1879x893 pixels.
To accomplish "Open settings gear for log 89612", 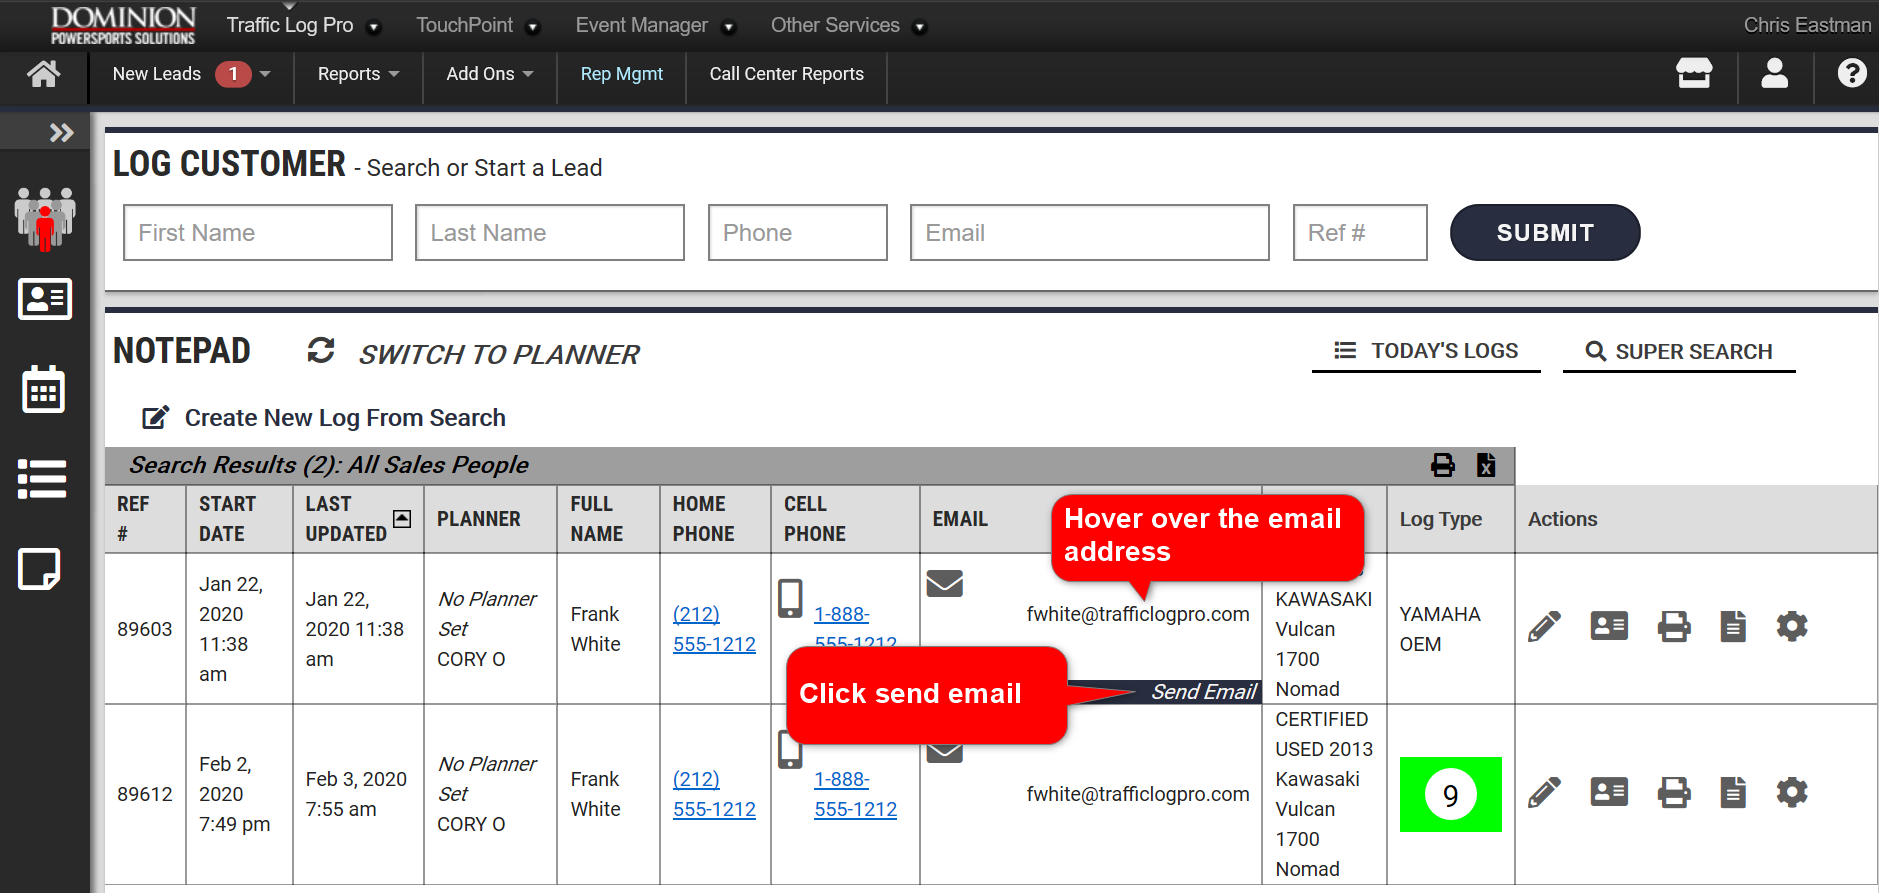I will coord(1792,793).
